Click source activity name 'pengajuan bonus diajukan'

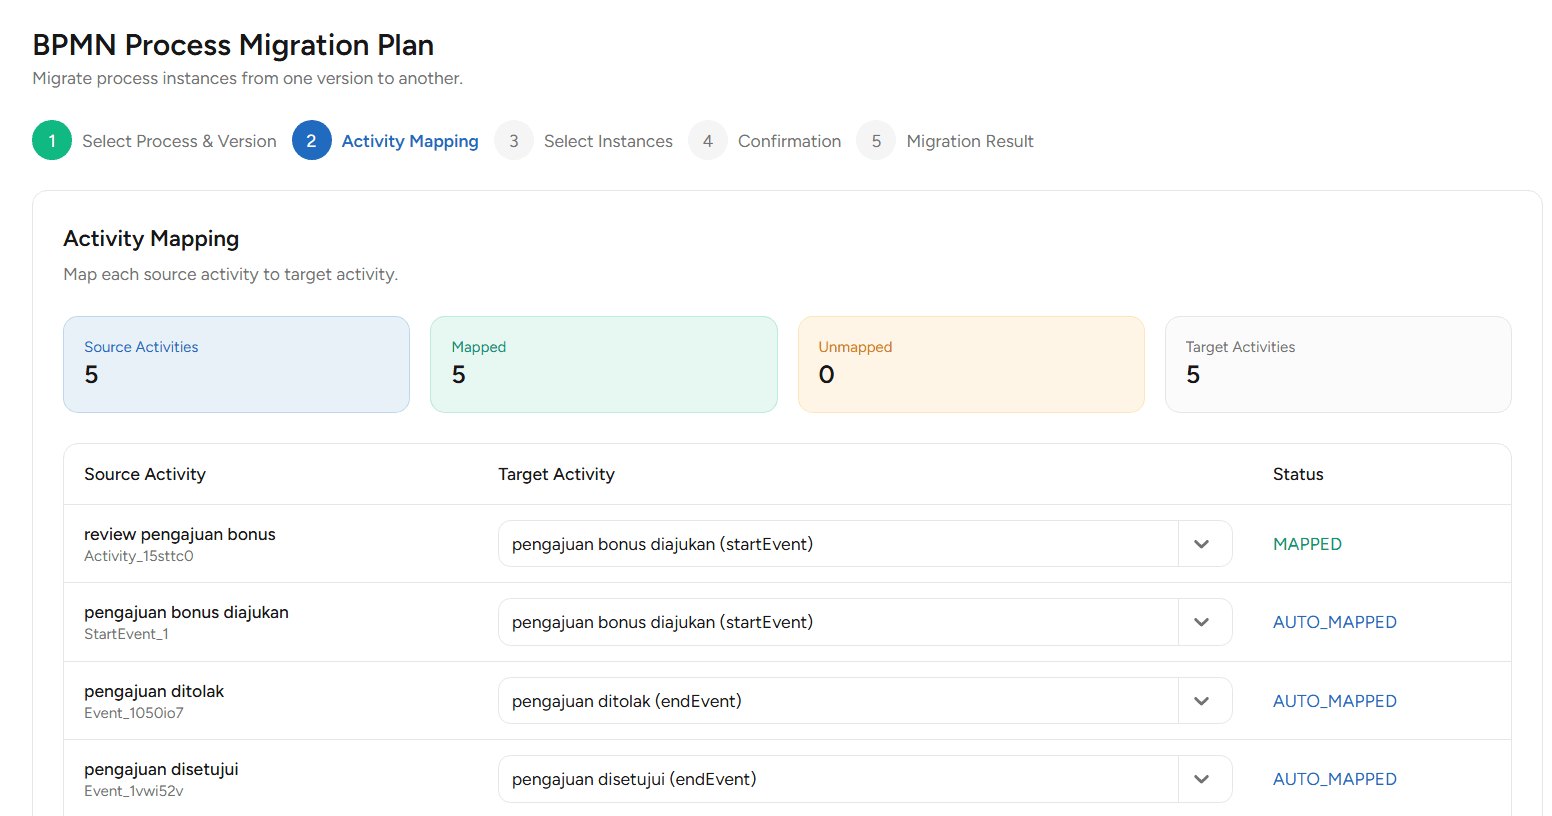[x=186, y=612]
